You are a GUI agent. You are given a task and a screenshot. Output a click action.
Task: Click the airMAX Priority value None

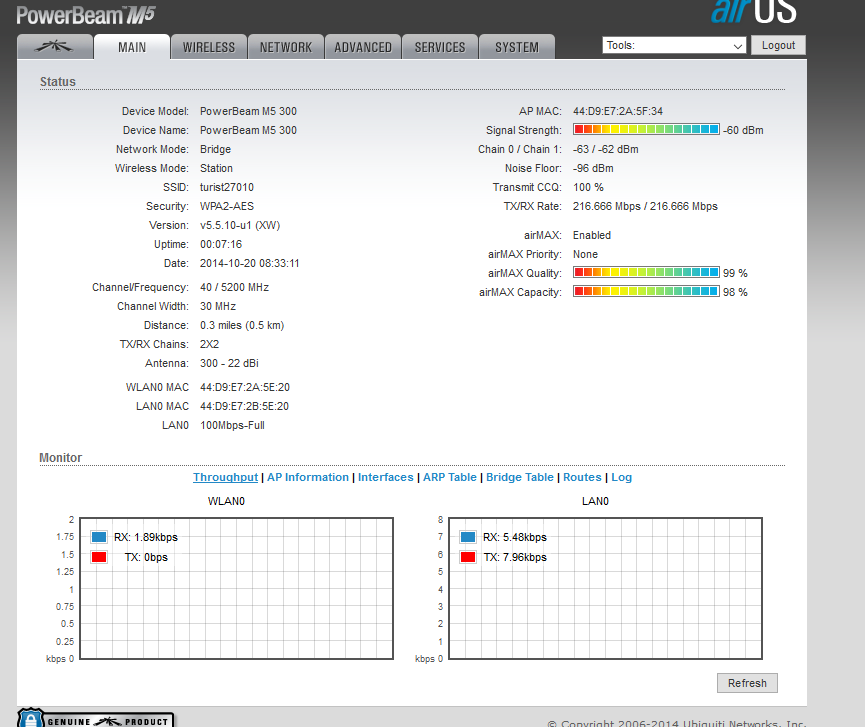tap(585, 254)
